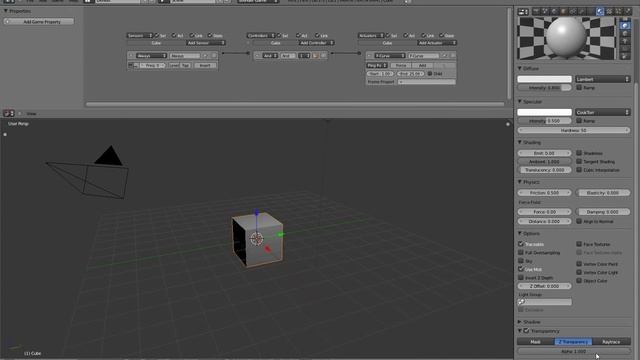640x360 pixels.
Task: Select the Z Transparency mode
Action: [573, 342]
